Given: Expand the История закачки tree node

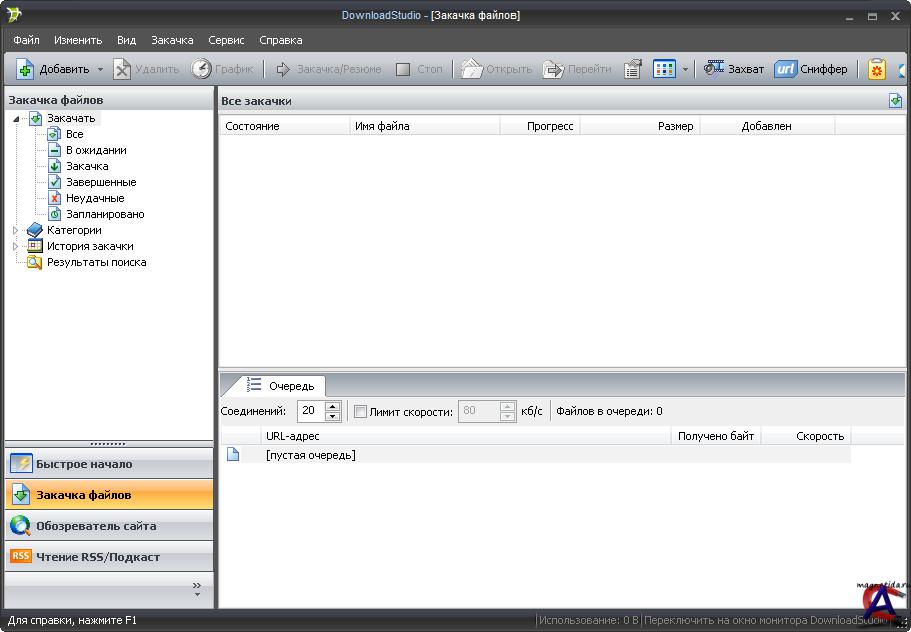Looking at the screenshot, I should pyautogui.click(x=15, y=246).
